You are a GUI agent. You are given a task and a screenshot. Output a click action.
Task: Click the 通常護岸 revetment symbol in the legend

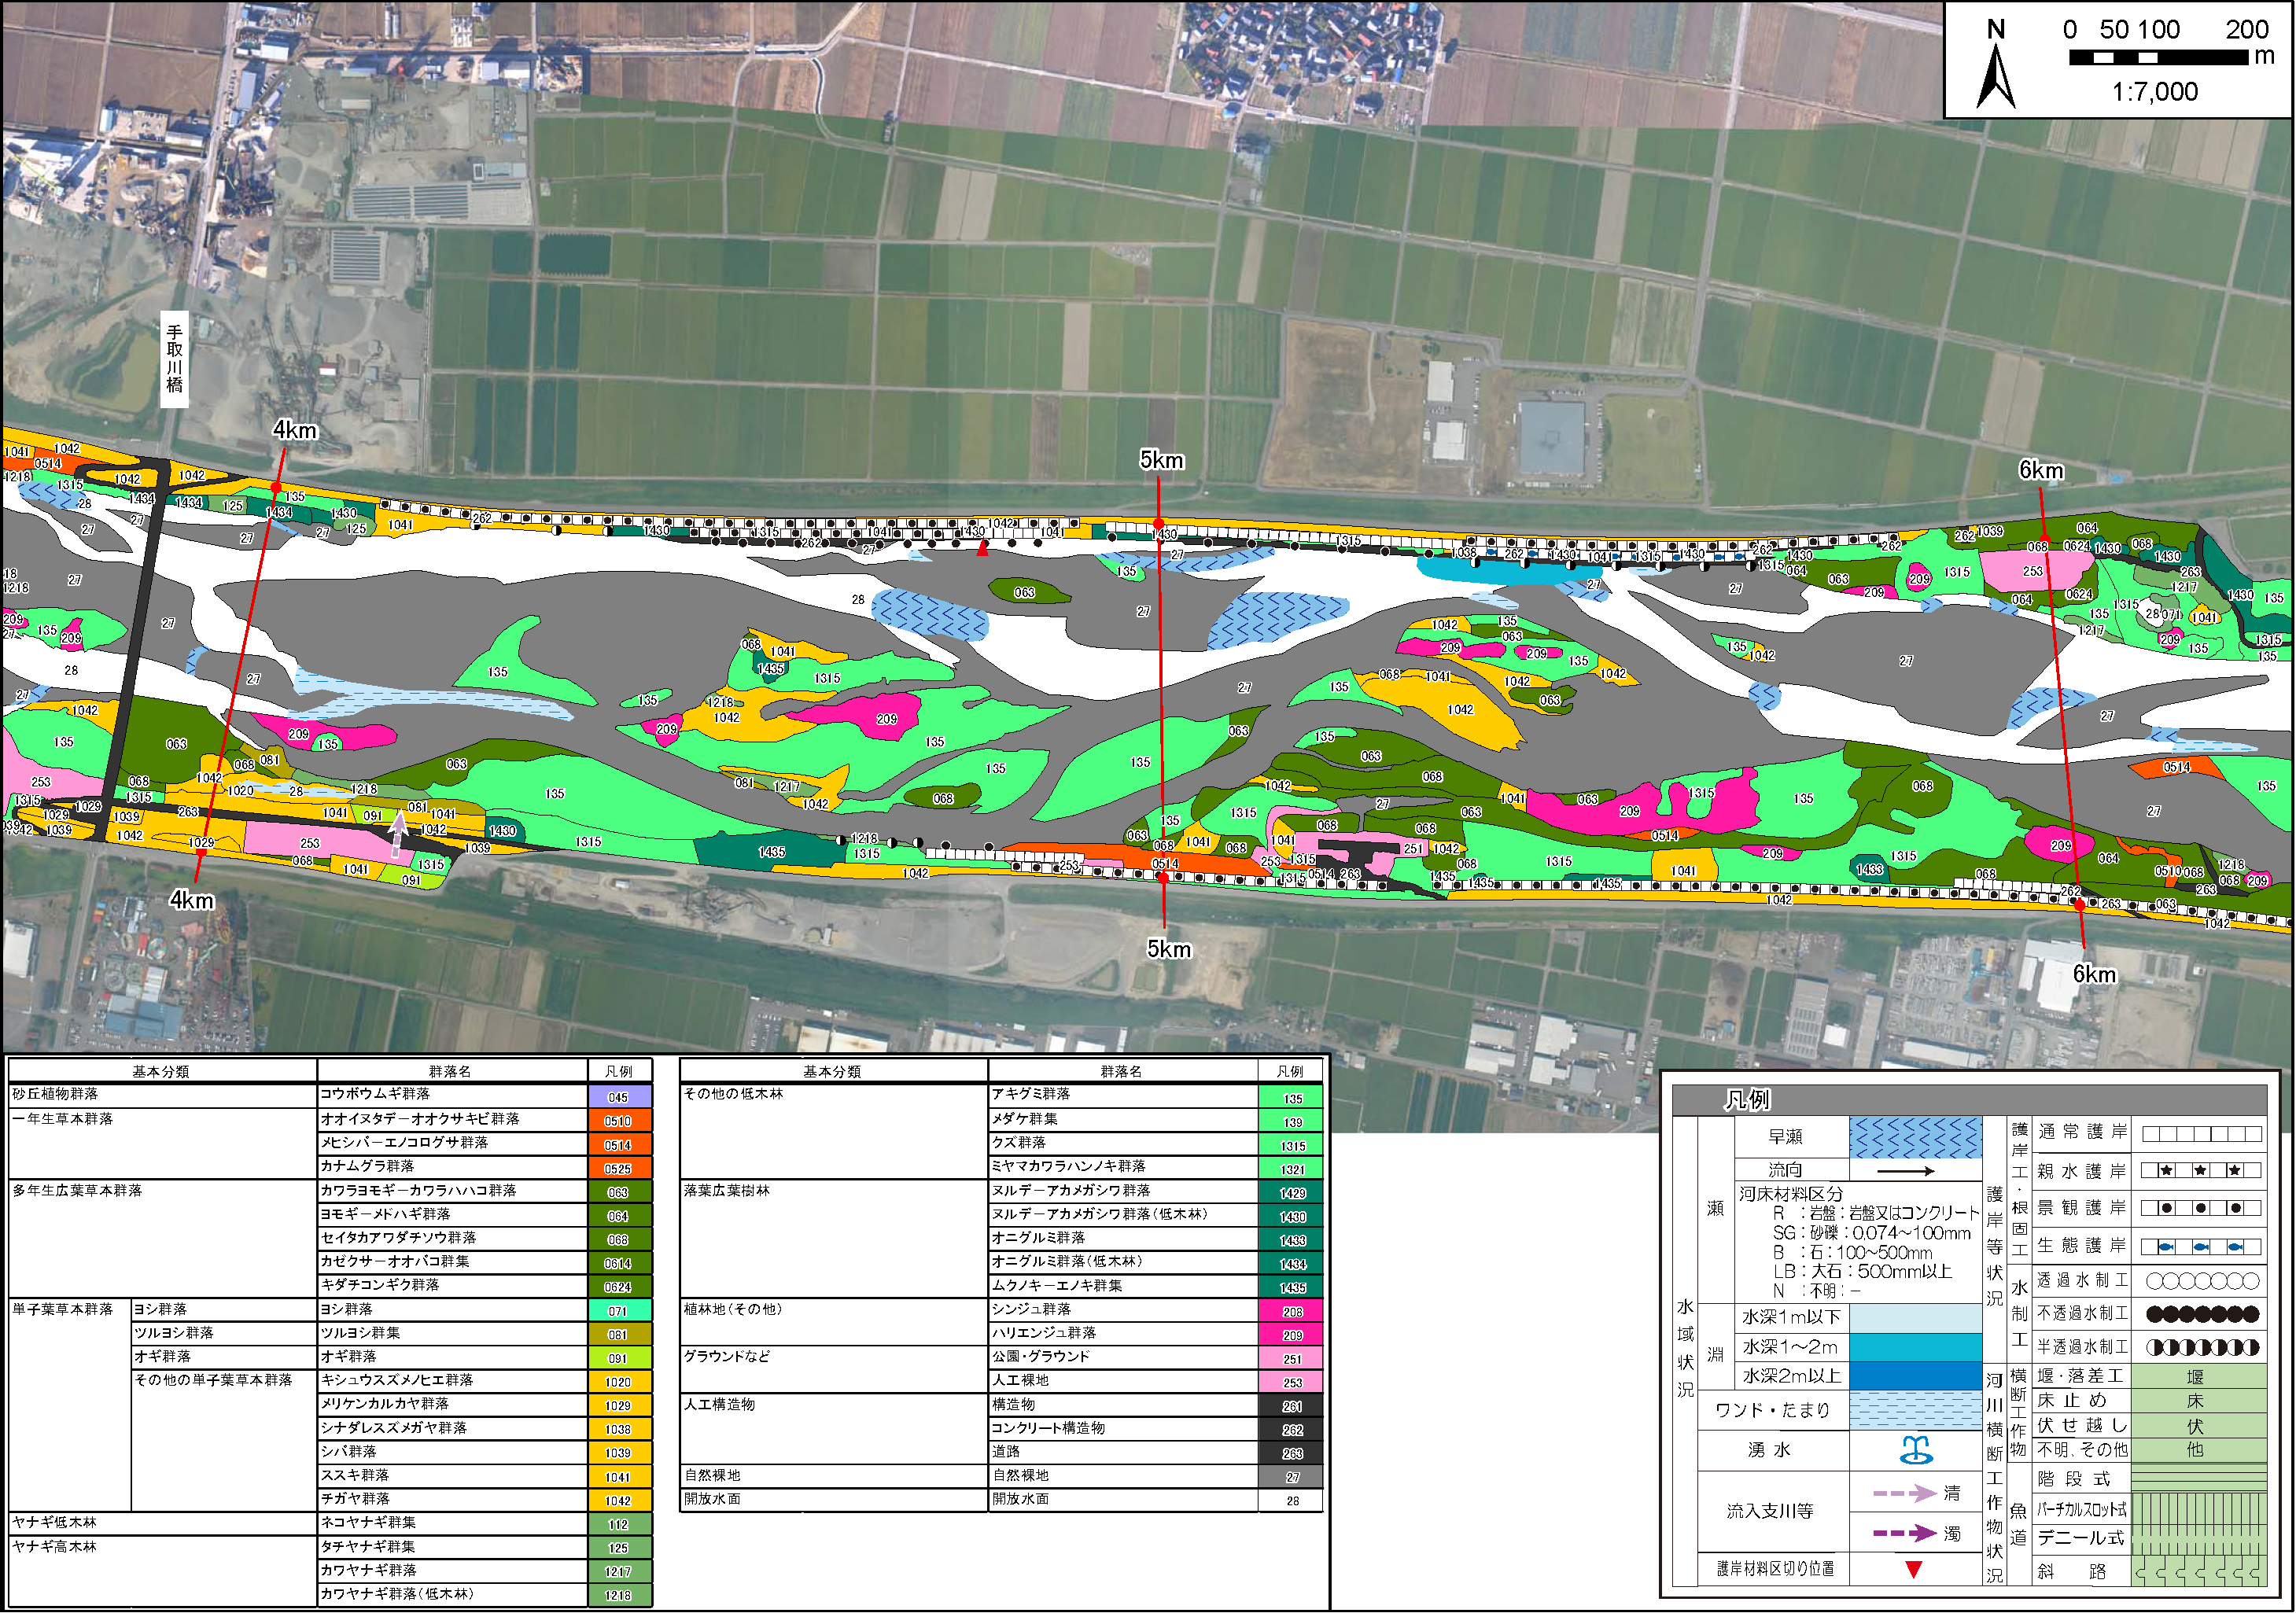point(2201,1134)
